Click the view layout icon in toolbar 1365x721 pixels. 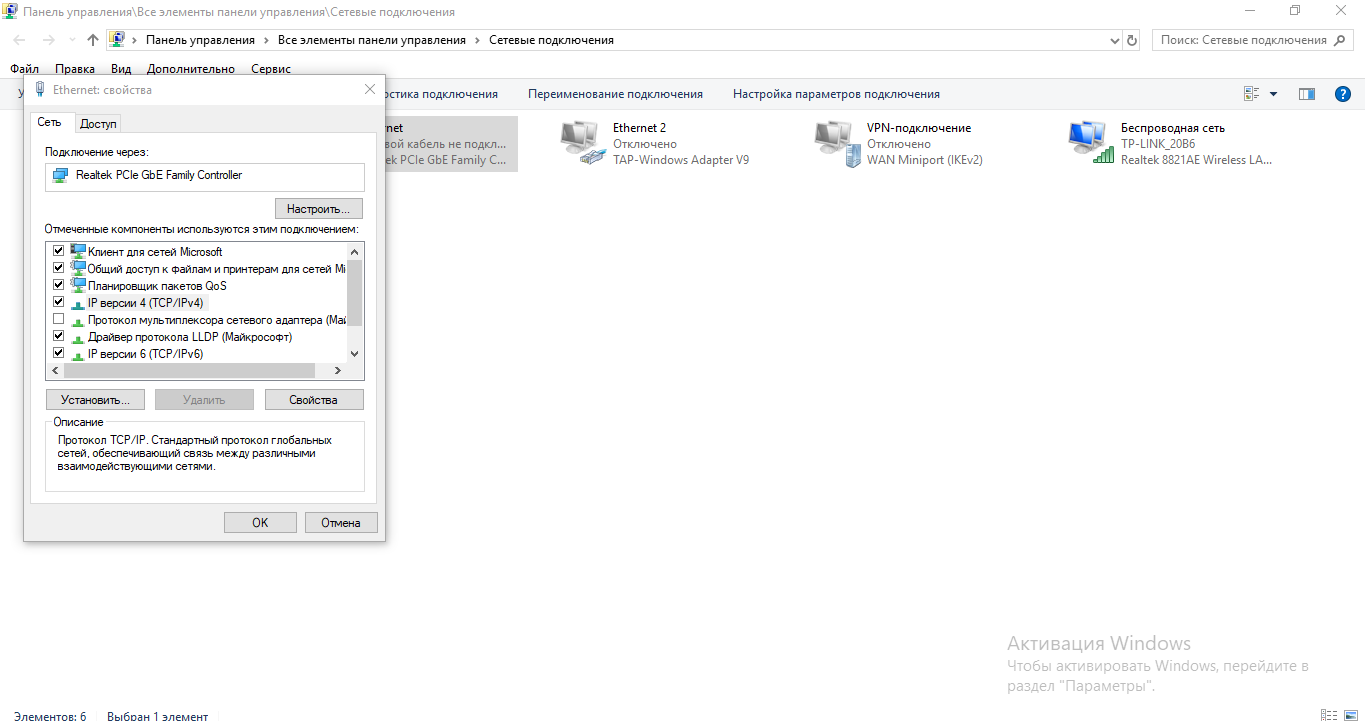[x=1251, y=94]
